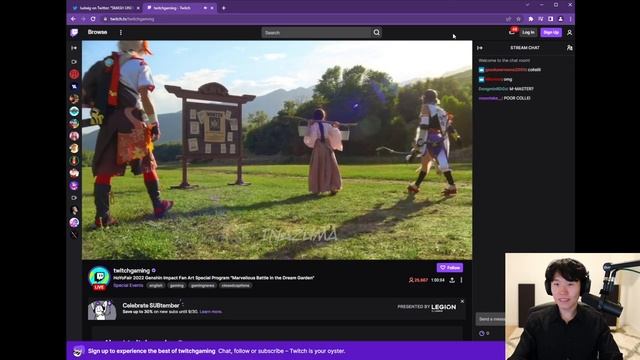Bookmark this page with the star icon
Image resolution: width=640 pixels, height=360 pixels.
point(518,19)
